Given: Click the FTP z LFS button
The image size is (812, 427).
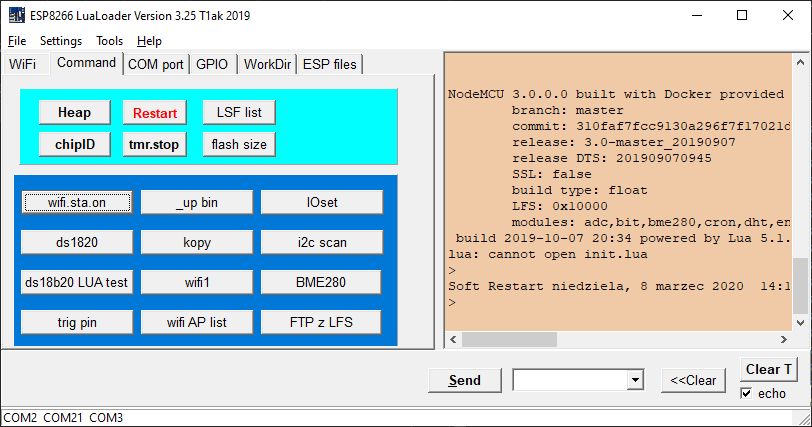Looking at the screenshot, I should click(321, 322).
